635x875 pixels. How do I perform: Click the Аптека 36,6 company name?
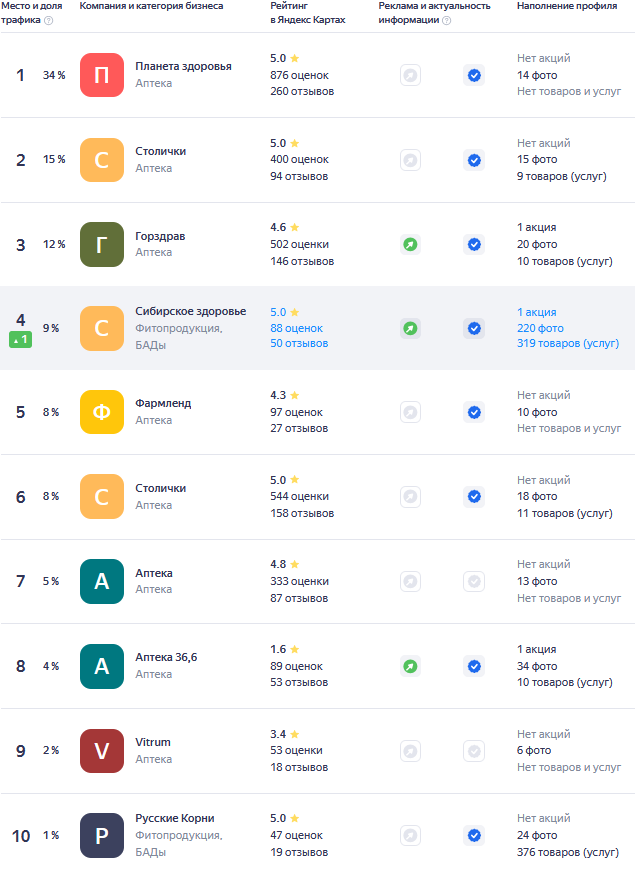(166, 657)
